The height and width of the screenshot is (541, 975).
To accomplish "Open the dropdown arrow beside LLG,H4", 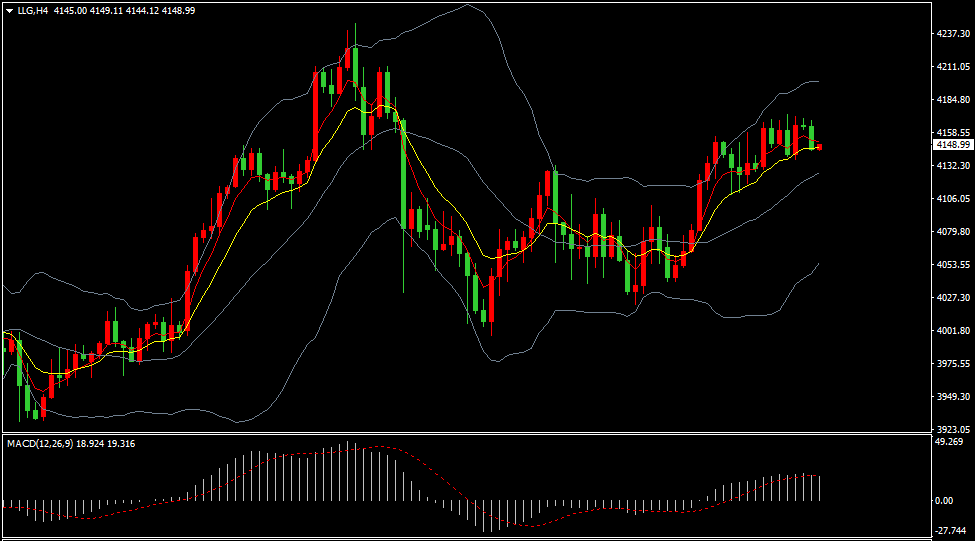I will (9, 9).
